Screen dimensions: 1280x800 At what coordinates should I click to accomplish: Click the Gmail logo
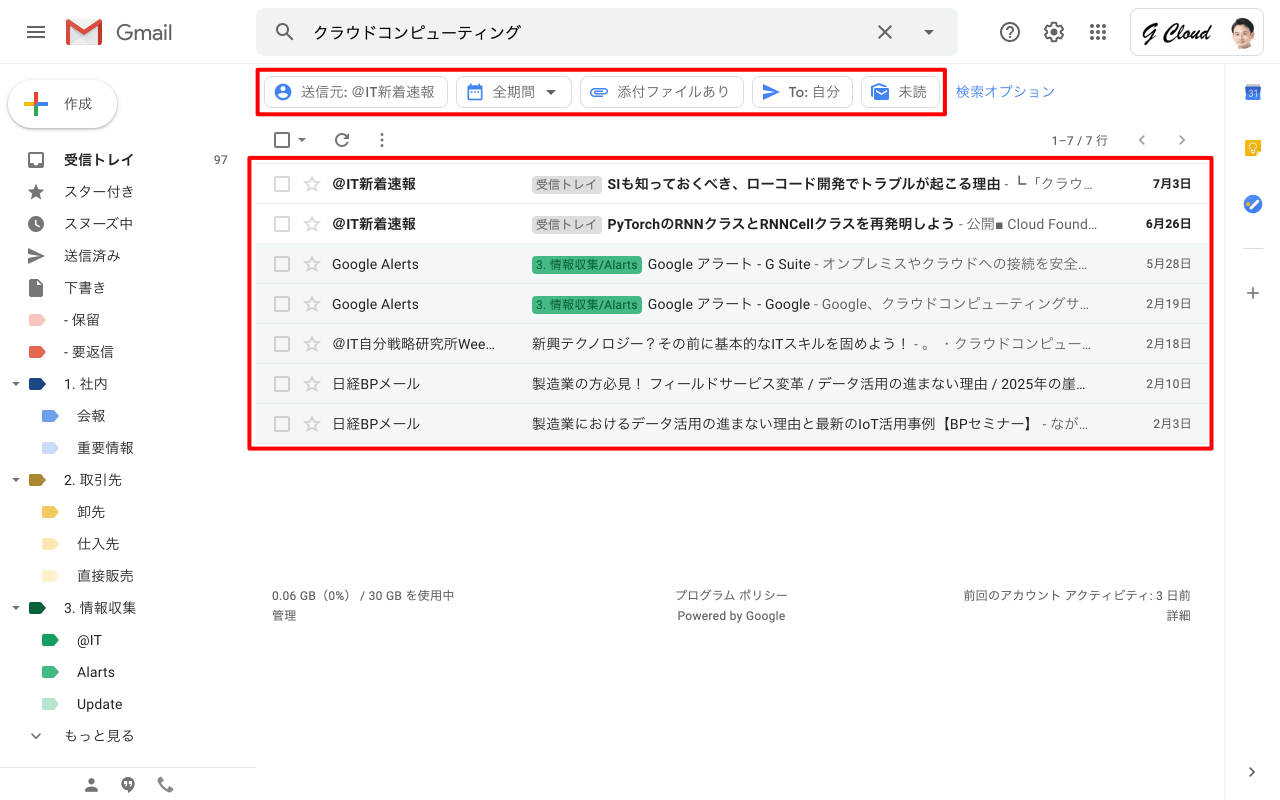pos(119,32)
